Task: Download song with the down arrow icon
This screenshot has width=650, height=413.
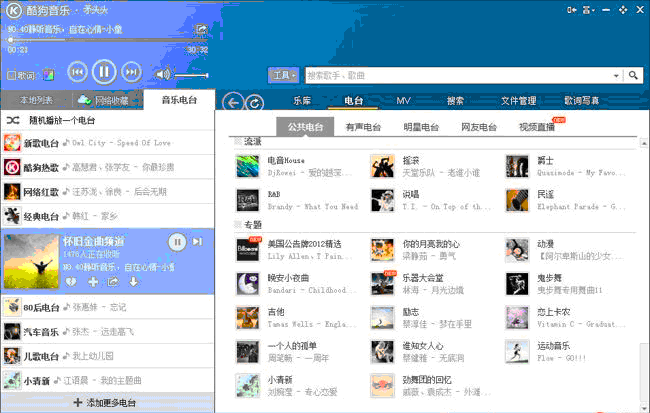Action: point(133,282)
